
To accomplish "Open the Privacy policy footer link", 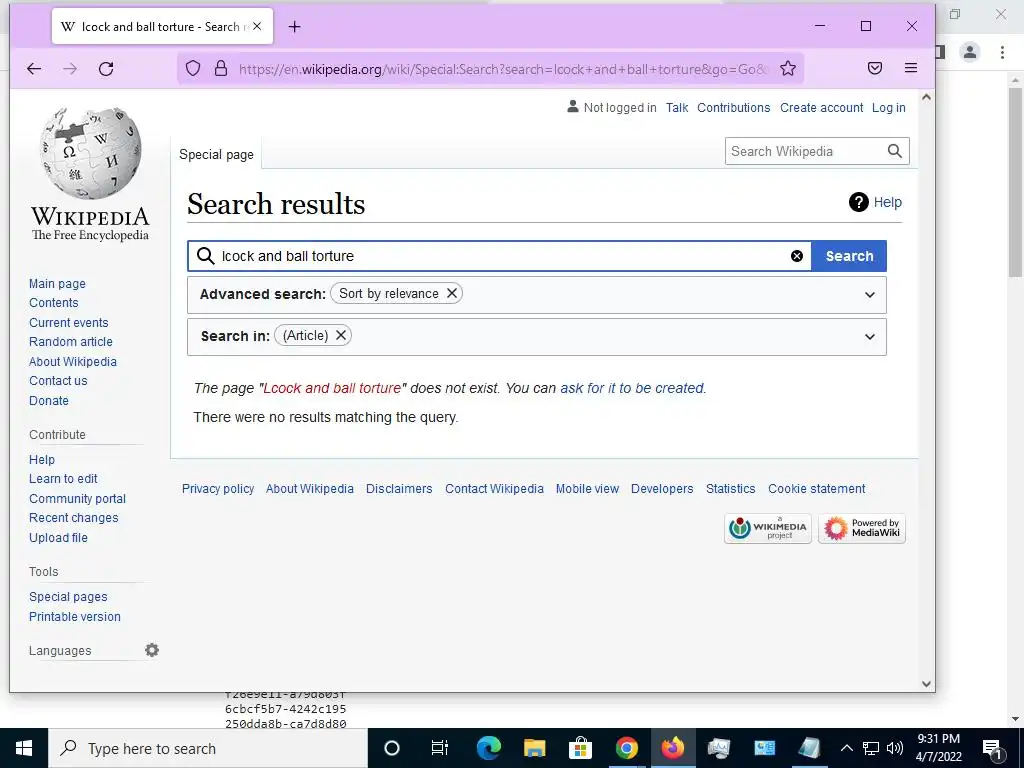I will [x=218, y=488].
